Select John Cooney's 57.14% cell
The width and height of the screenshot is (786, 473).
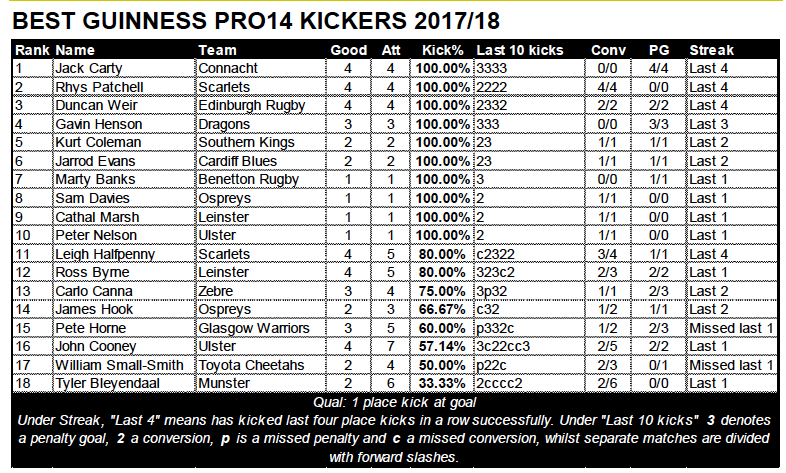[x=442, y=346]
